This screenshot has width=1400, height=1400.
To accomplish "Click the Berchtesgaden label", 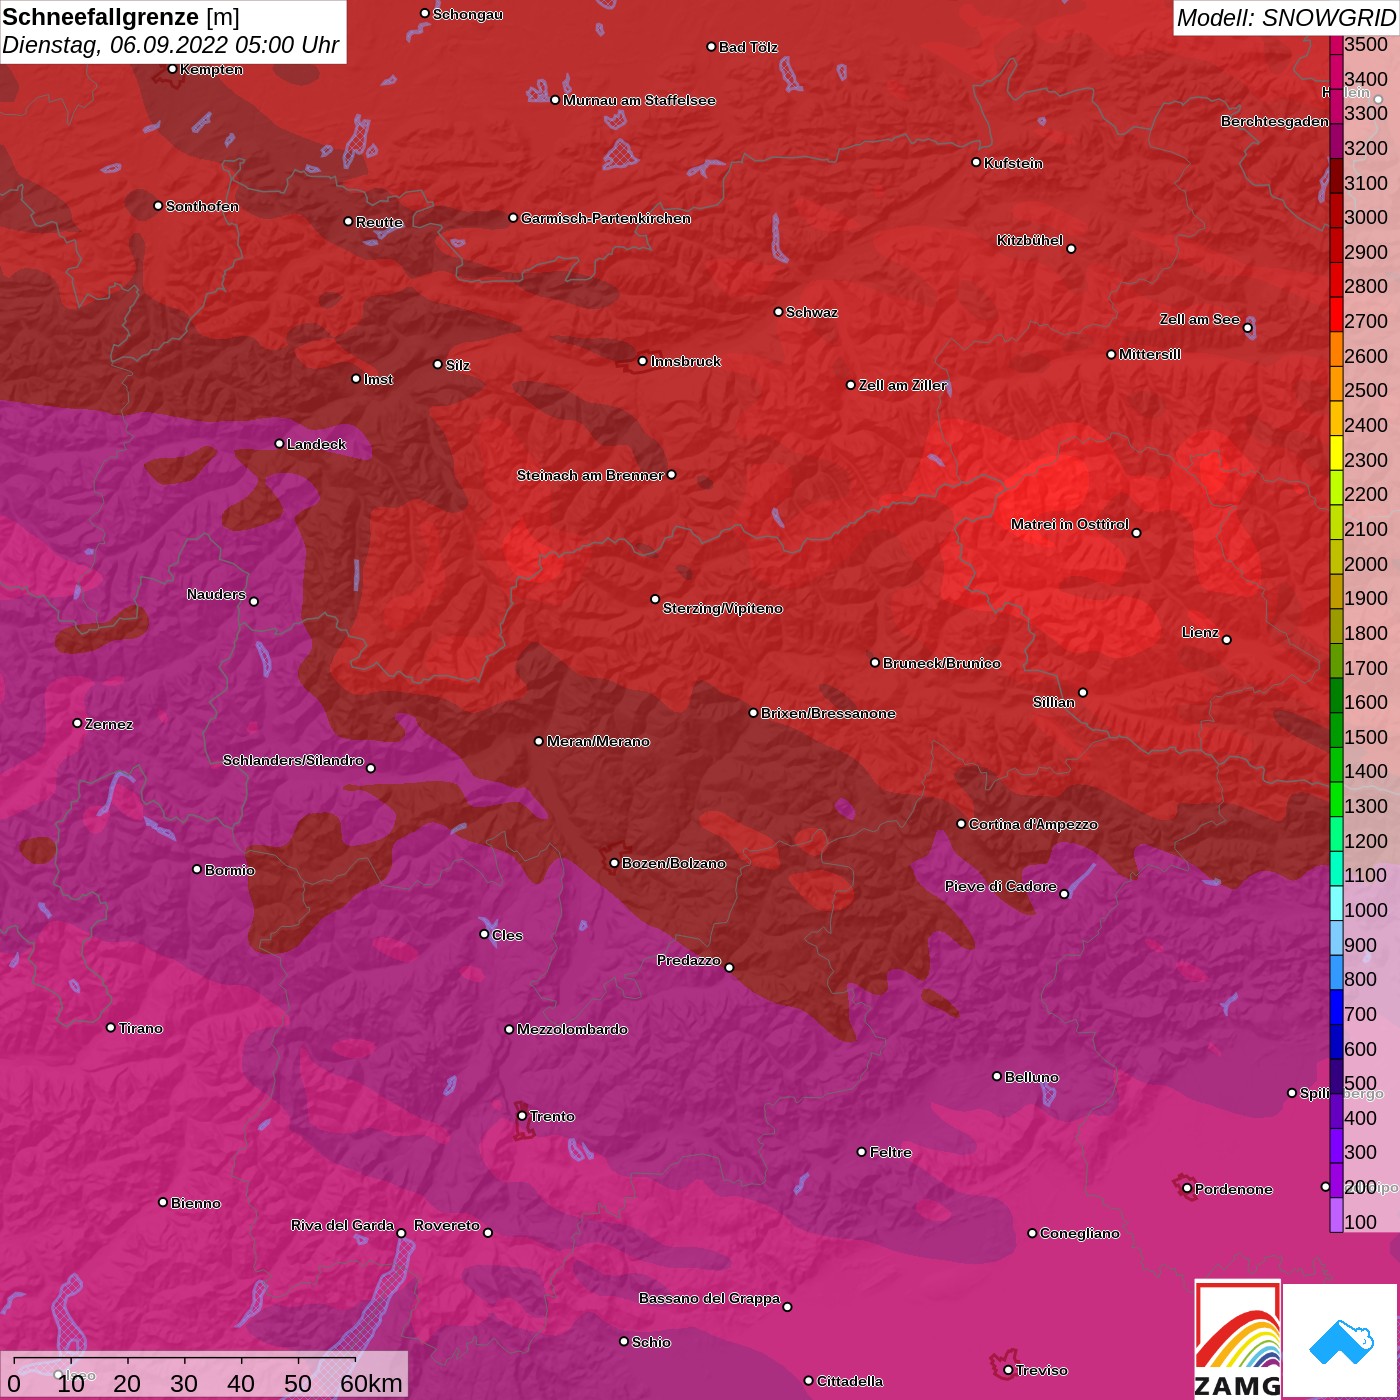I will point(1275,121).
